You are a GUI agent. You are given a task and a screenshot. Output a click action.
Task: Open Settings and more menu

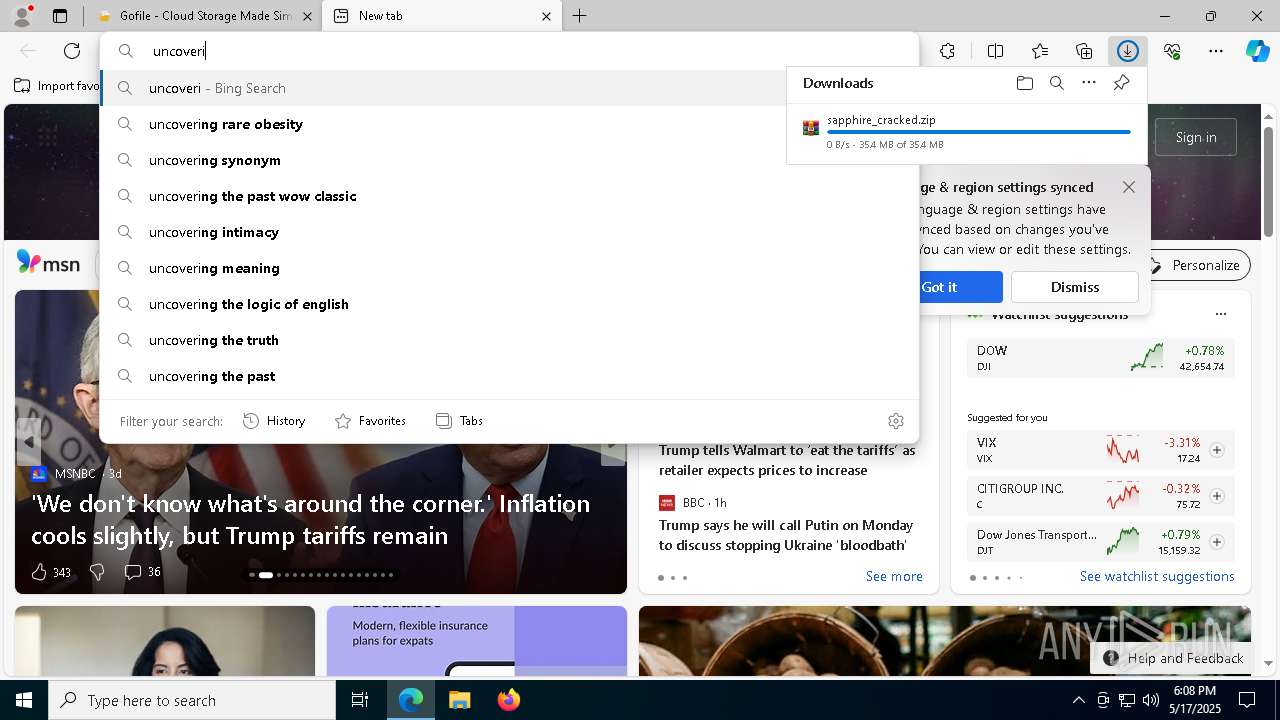(1216, 51)
